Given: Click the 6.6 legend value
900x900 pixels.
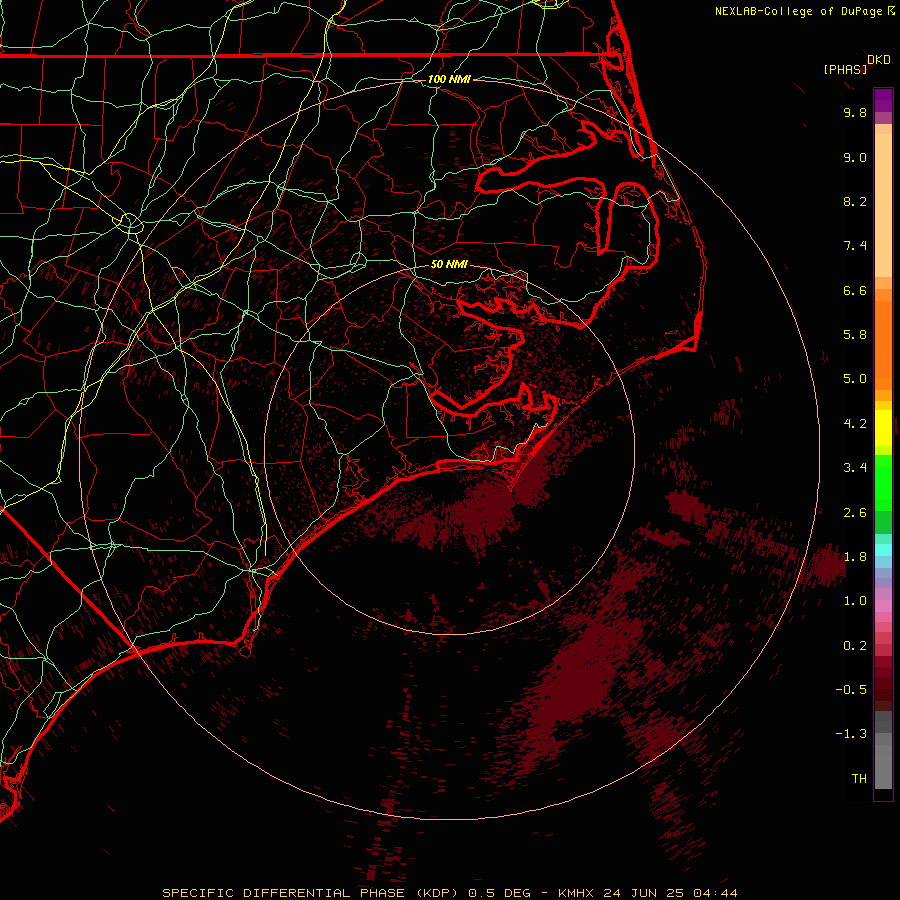Looking at the screenshot, I should [x=855, y=290].
